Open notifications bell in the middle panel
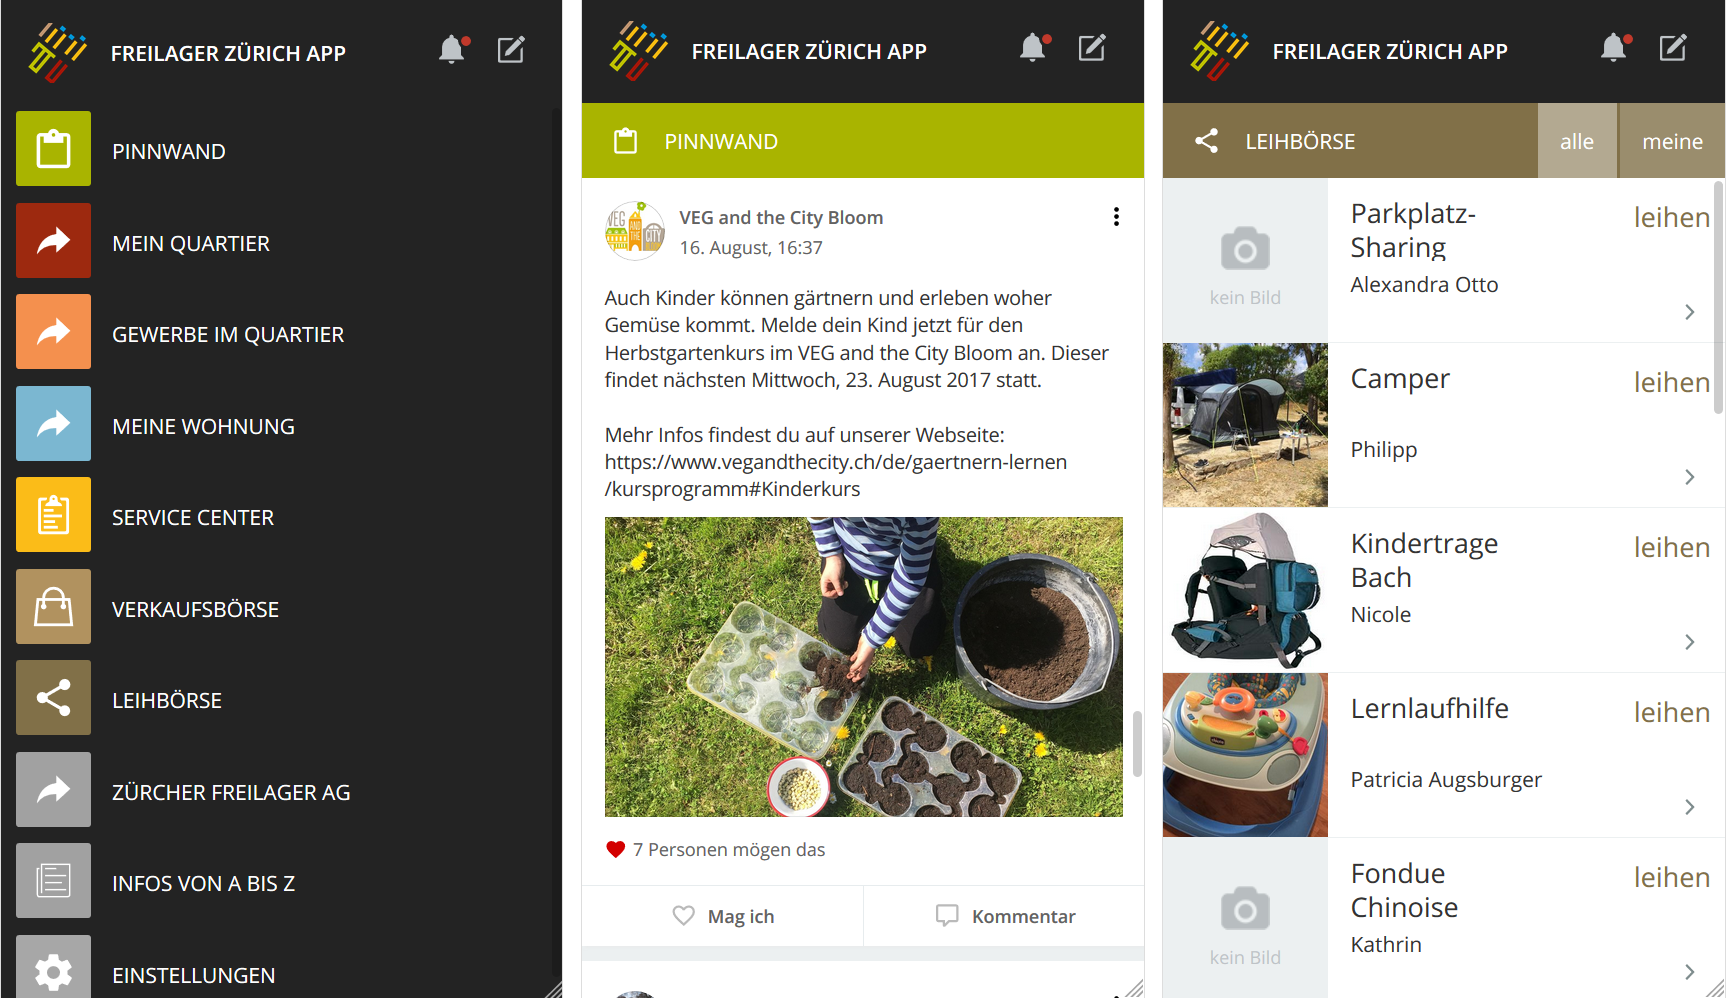 click(x=1033, y=48)
